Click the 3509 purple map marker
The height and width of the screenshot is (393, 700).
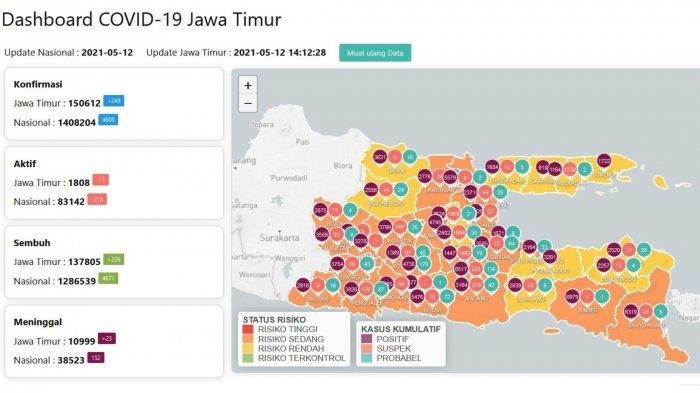[322, 234]
